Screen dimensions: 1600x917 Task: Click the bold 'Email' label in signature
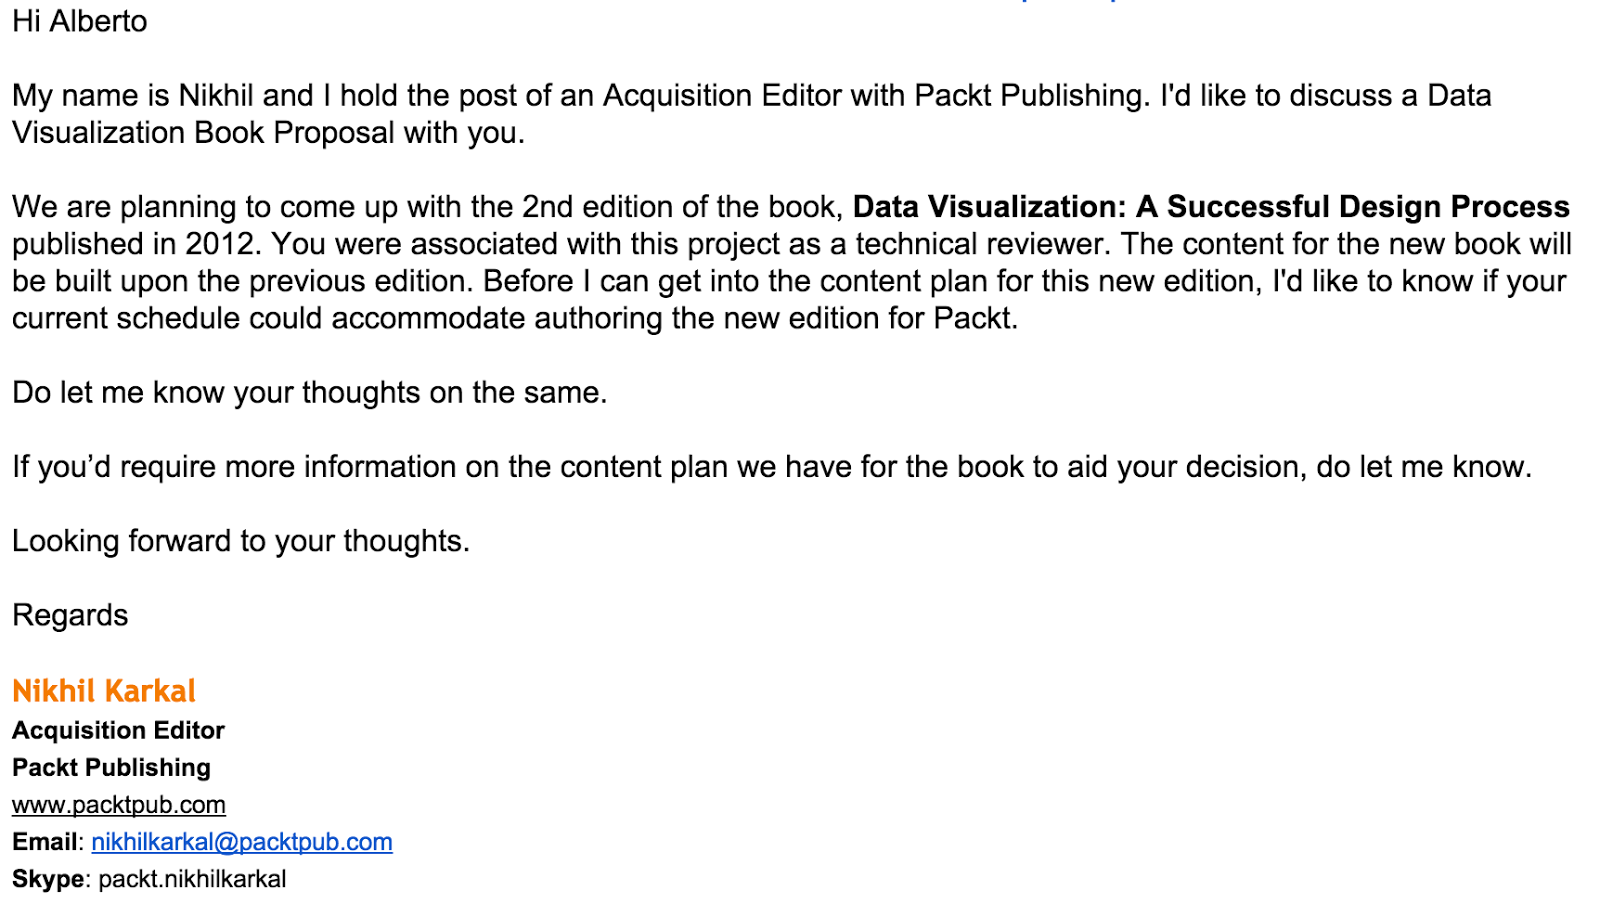point(45,842)
